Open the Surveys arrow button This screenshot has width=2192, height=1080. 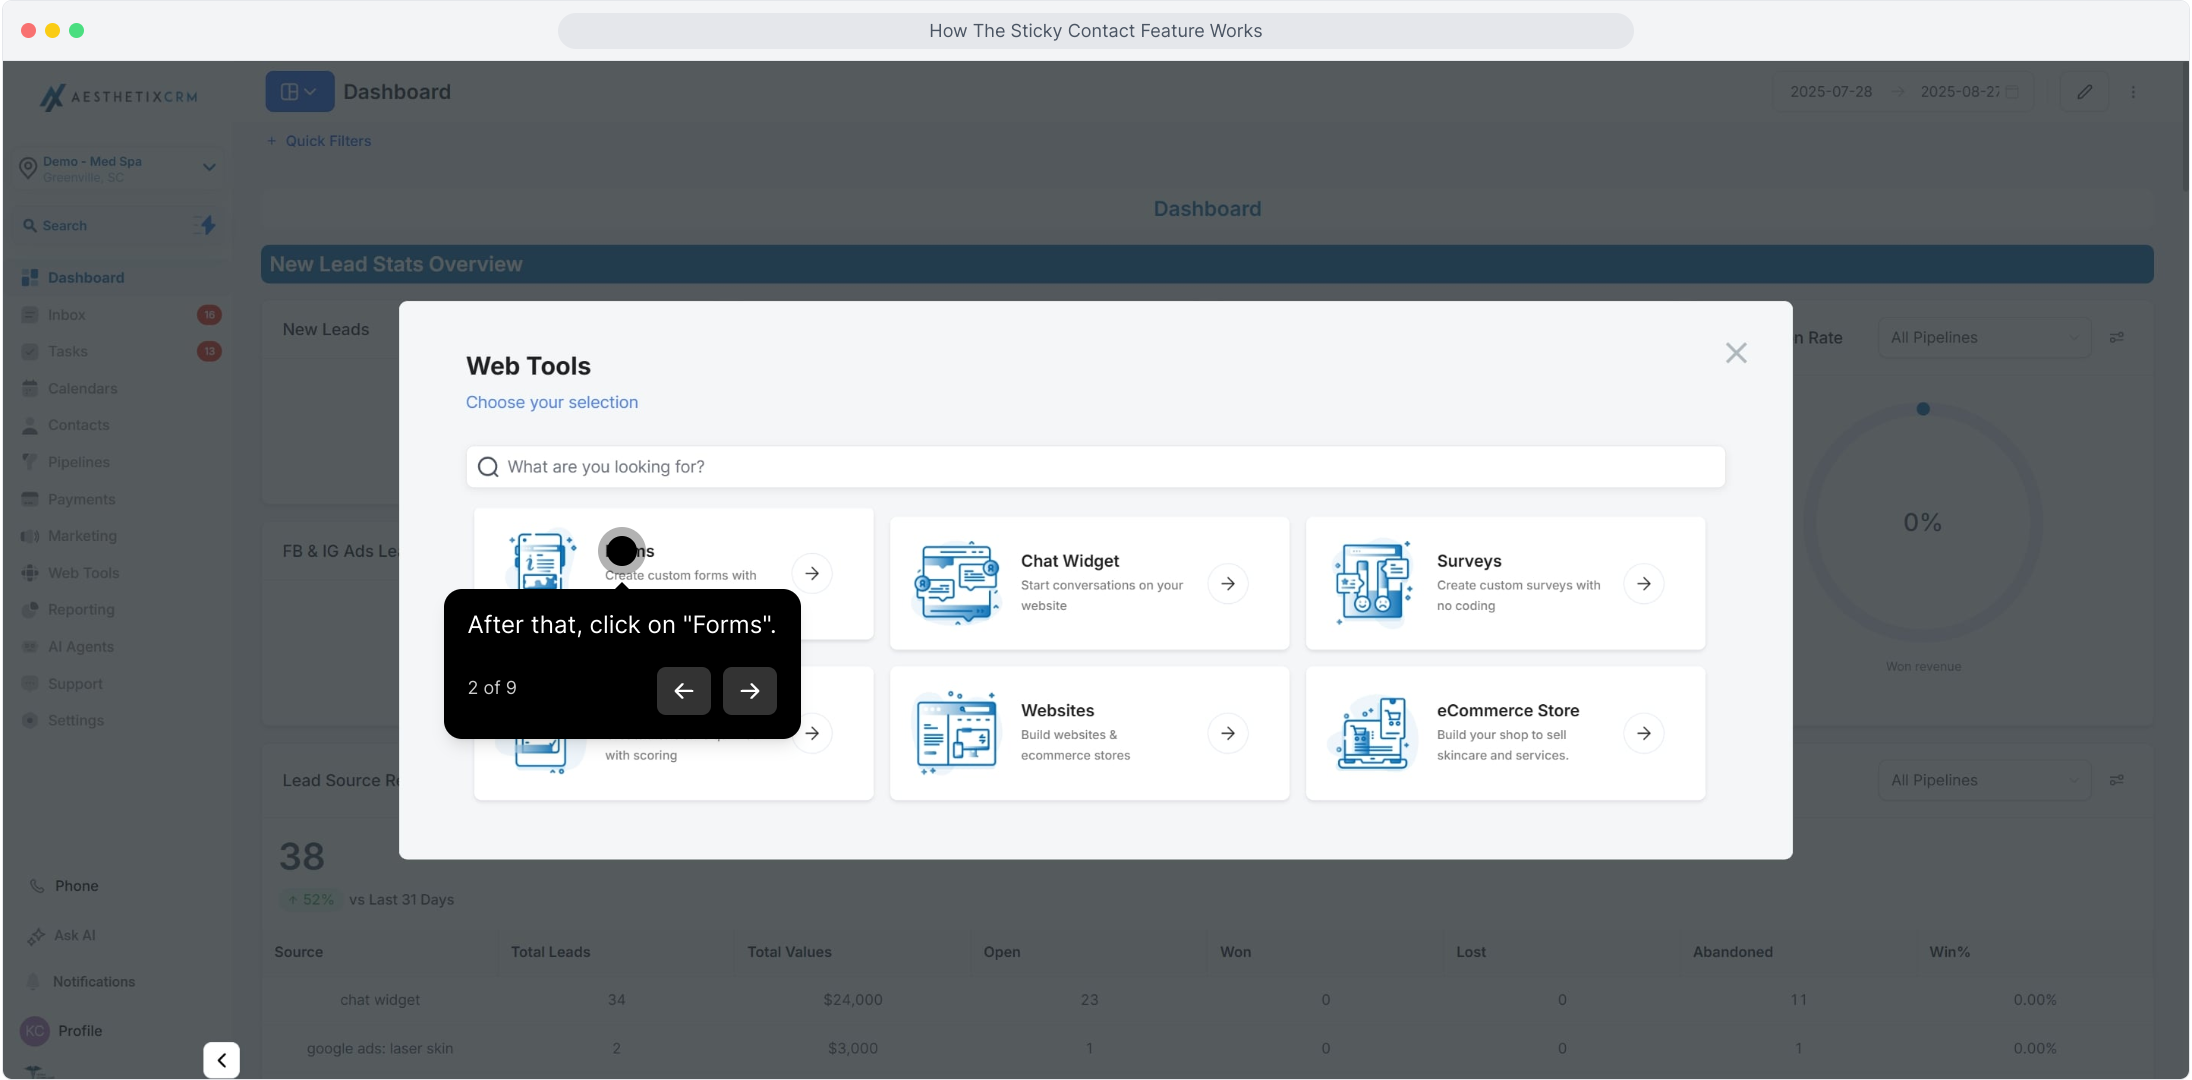(1644, 584)
